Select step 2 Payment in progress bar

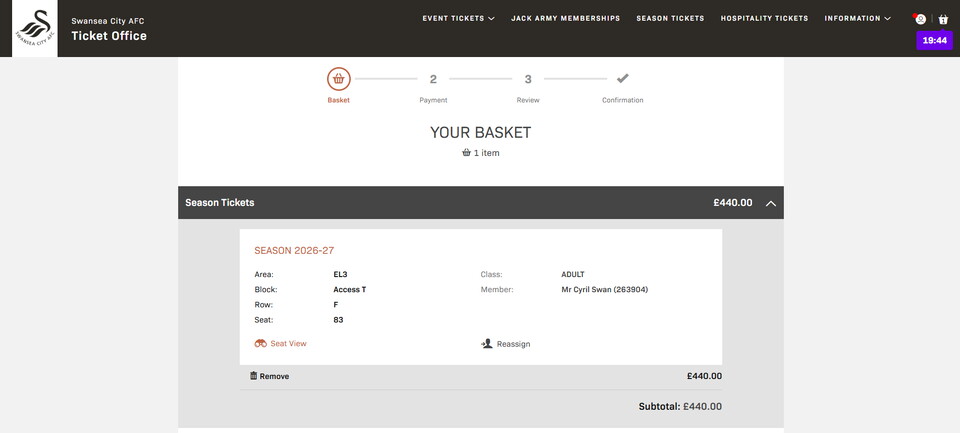tap(433, 80)
